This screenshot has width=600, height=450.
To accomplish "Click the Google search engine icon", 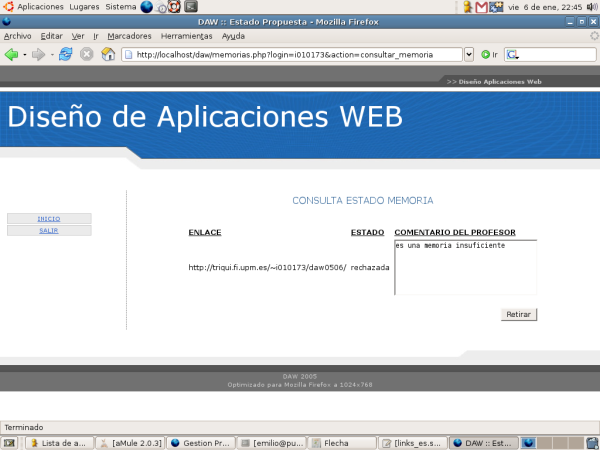I will pyautogui.click(x=513, y=54).
